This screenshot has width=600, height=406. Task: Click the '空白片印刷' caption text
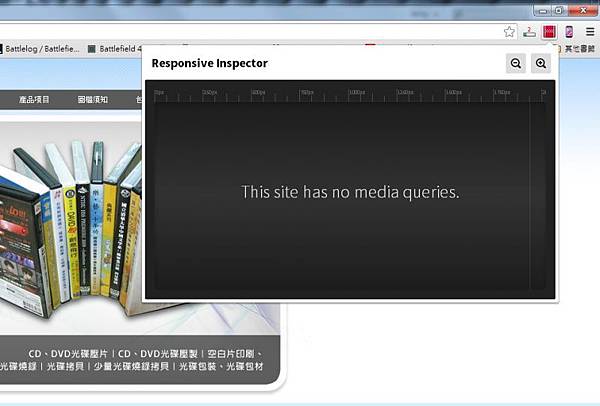click(231, 354)
